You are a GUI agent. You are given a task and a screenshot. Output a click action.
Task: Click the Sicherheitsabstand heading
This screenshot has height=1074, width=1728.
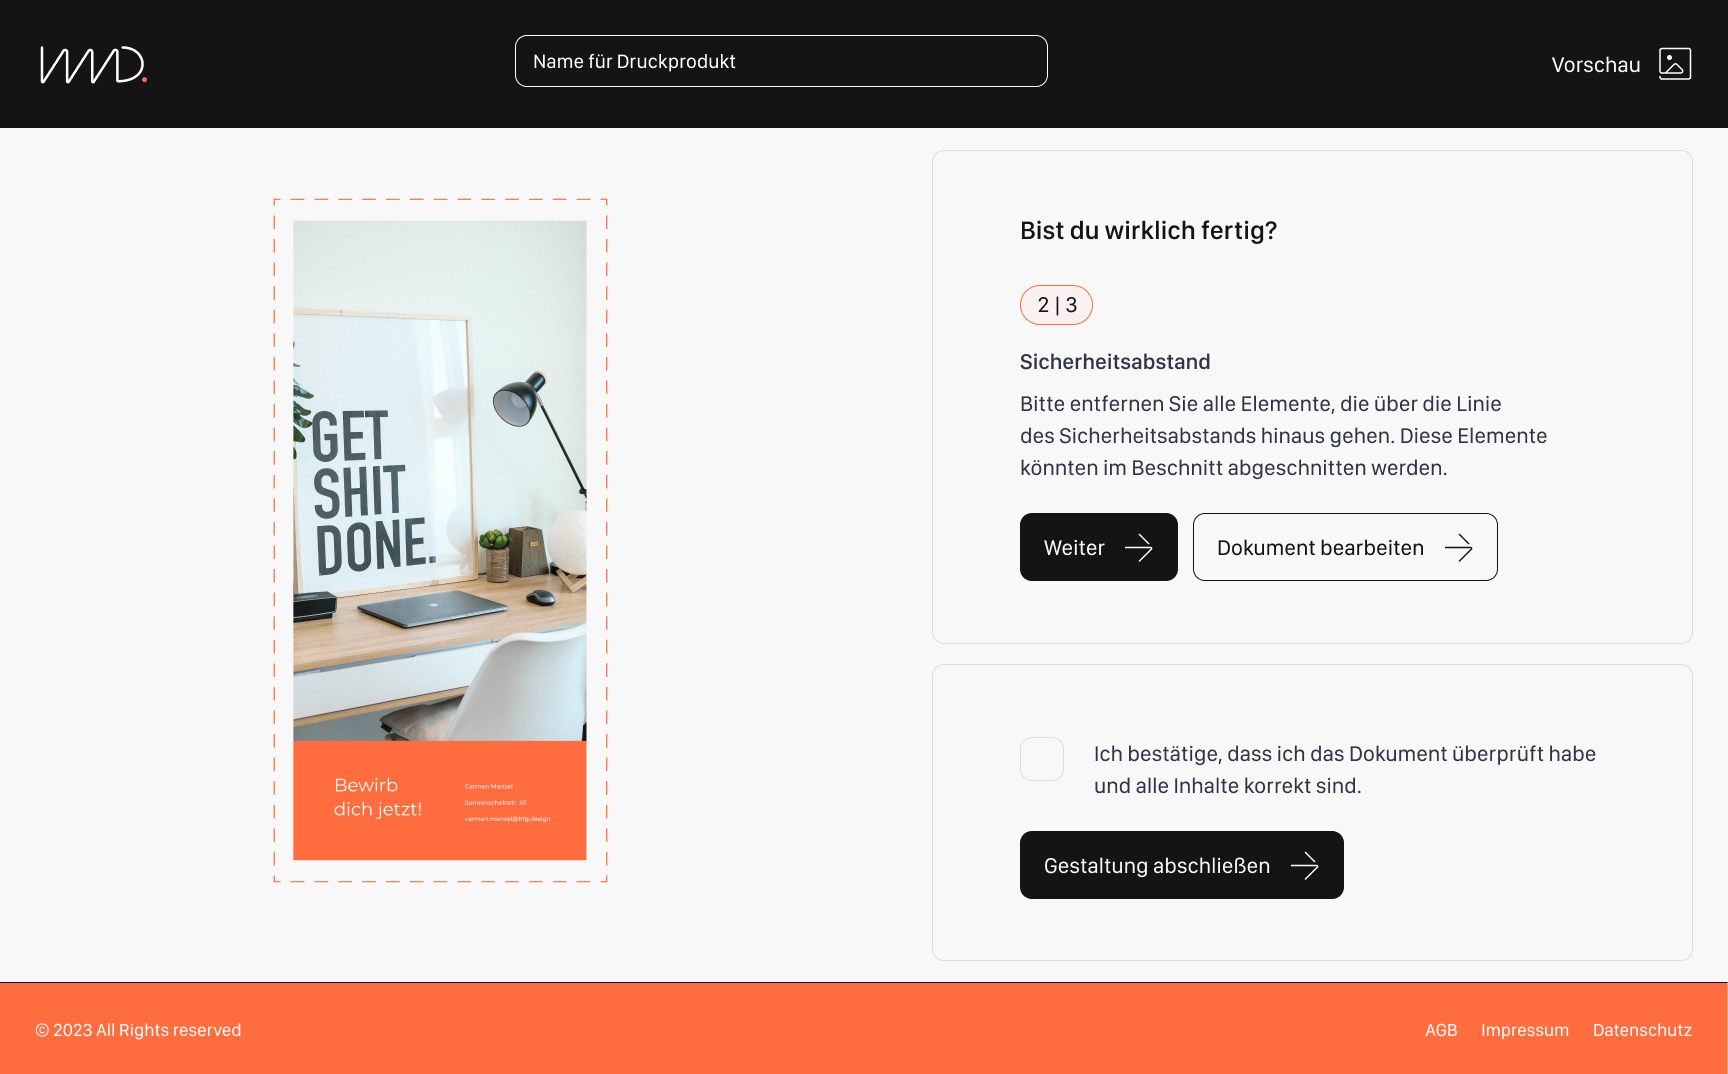coord(1115,362)
